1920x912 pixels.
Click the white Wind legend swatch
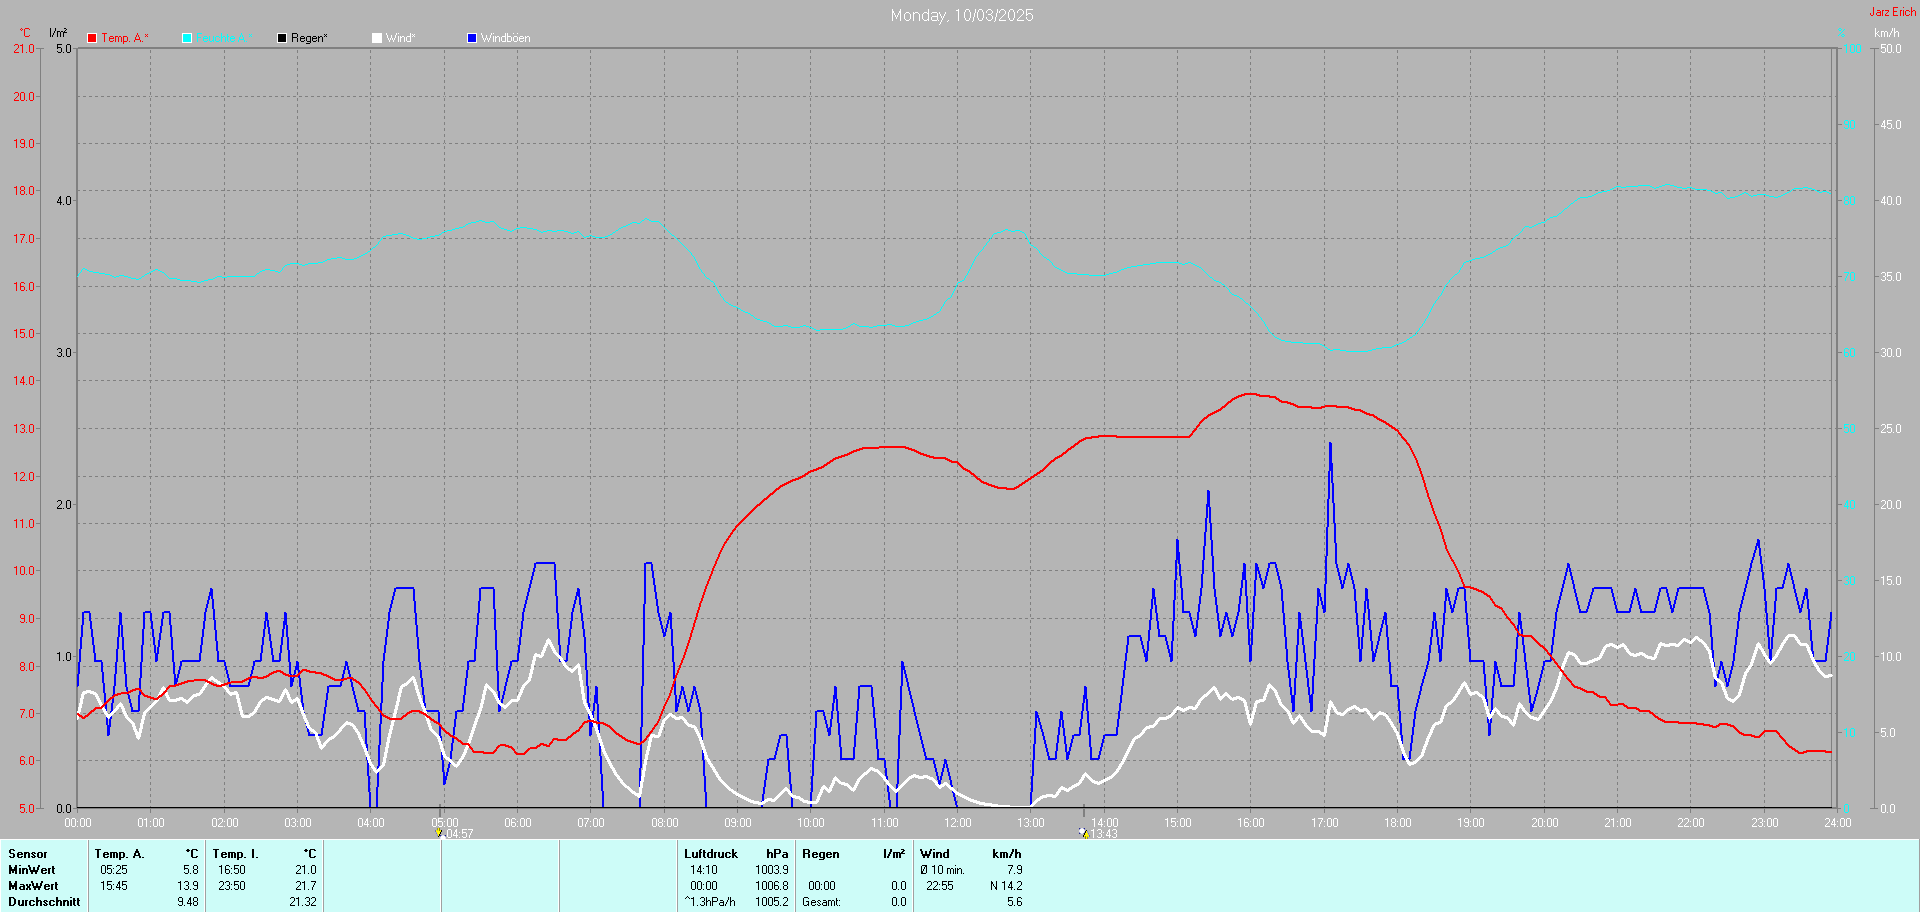pyautogui.click(x=377, y=38)
